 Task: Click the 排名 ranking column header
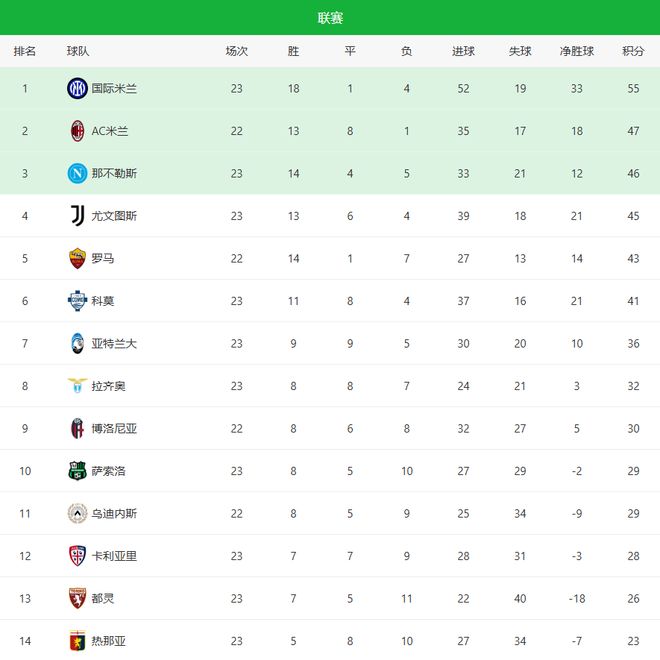click(25, 51)
